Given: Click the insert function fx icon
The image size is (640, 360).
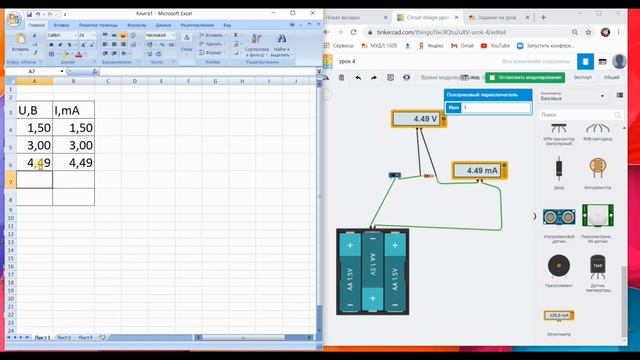Looking at the screenshot, I should [x=95, y=71].
